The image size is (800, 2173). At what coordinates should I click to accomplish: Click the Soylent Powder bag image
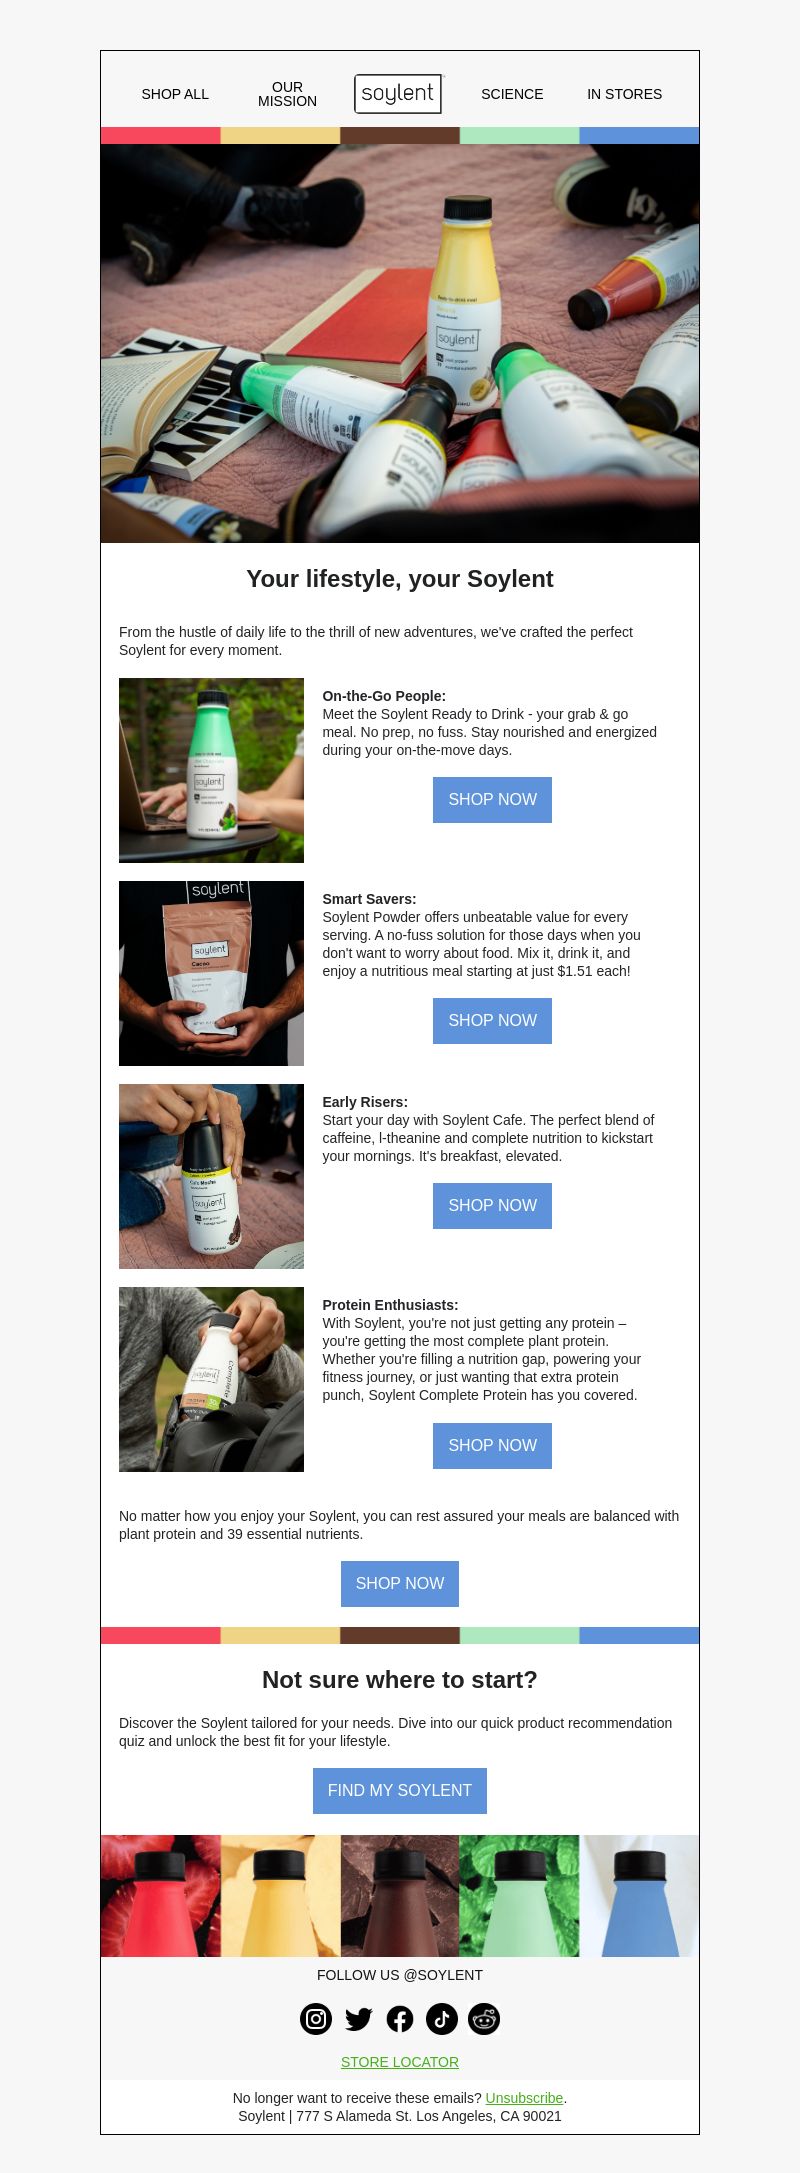(x=211, y=973)
